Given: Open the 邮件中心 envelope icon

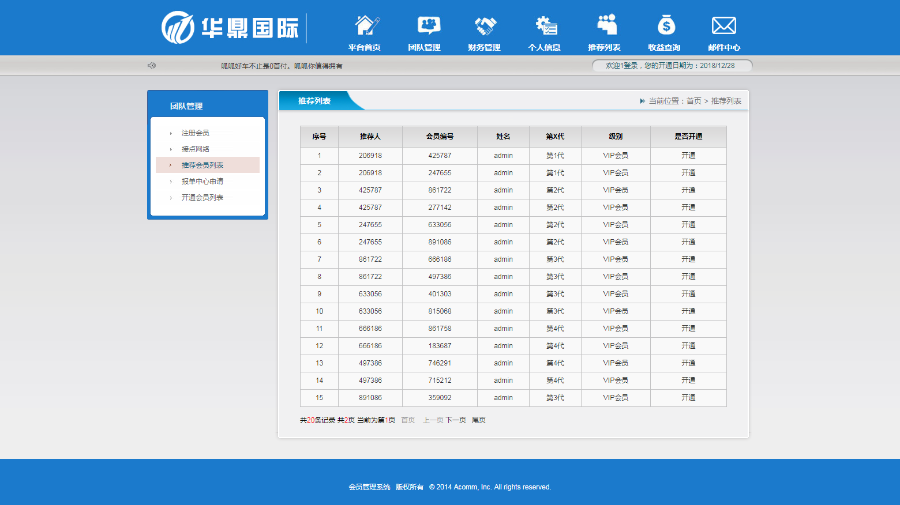Looking at the screenshot, I should (724, 26).
